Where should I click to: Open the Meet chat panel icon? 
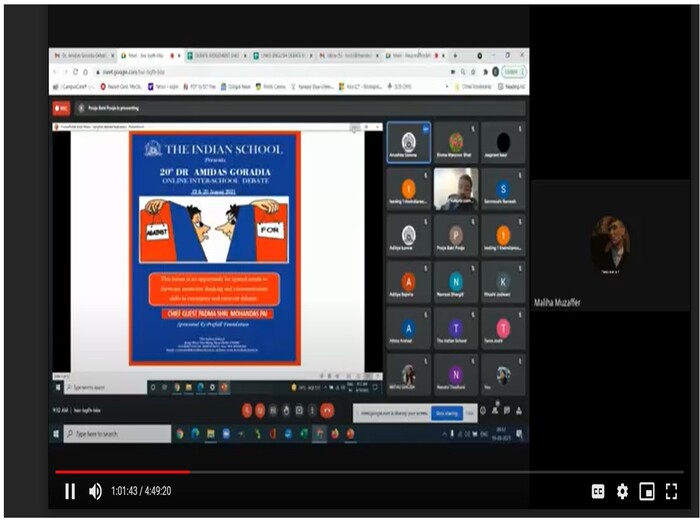pyautogui.click(x=507, y=410)
